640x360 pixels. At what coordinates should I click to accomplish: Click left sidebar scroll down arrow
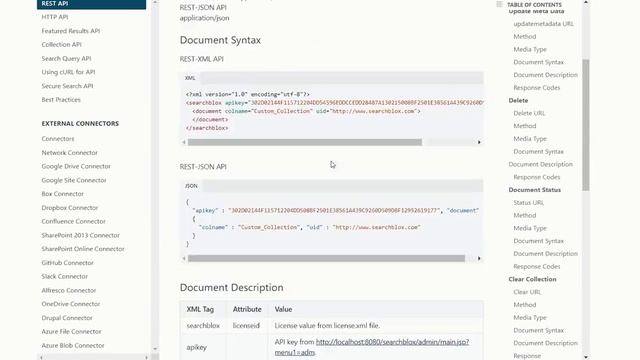coord(155,349)
